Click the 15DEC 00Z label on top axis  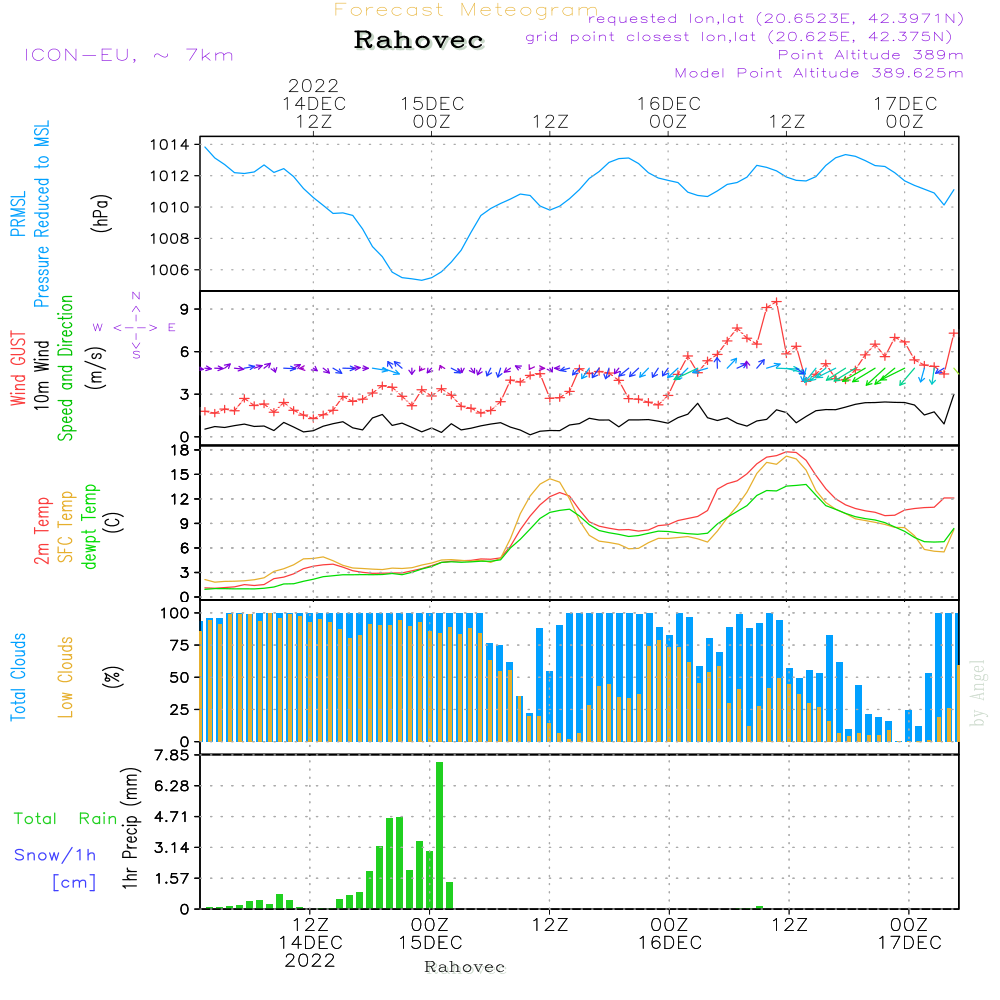[x=432, y=112]
